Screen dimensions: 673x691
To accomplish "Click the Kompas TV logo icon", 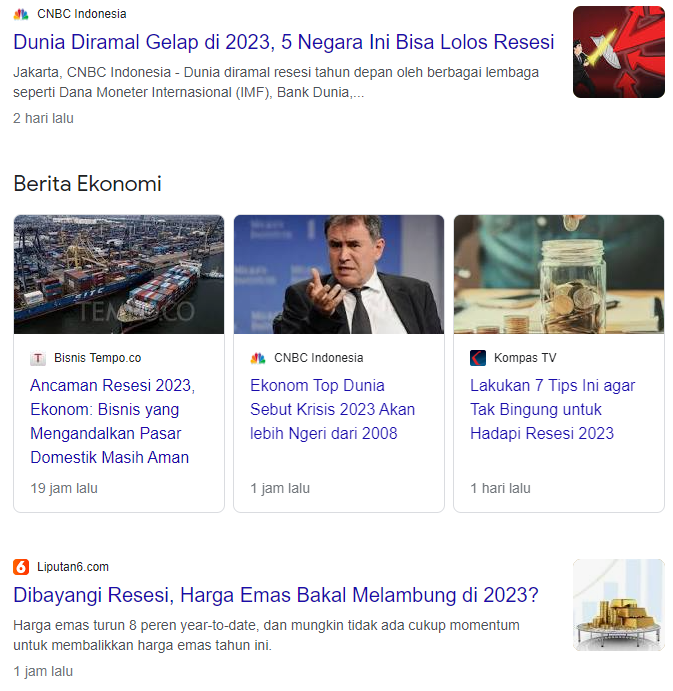I will coord(478,358).
